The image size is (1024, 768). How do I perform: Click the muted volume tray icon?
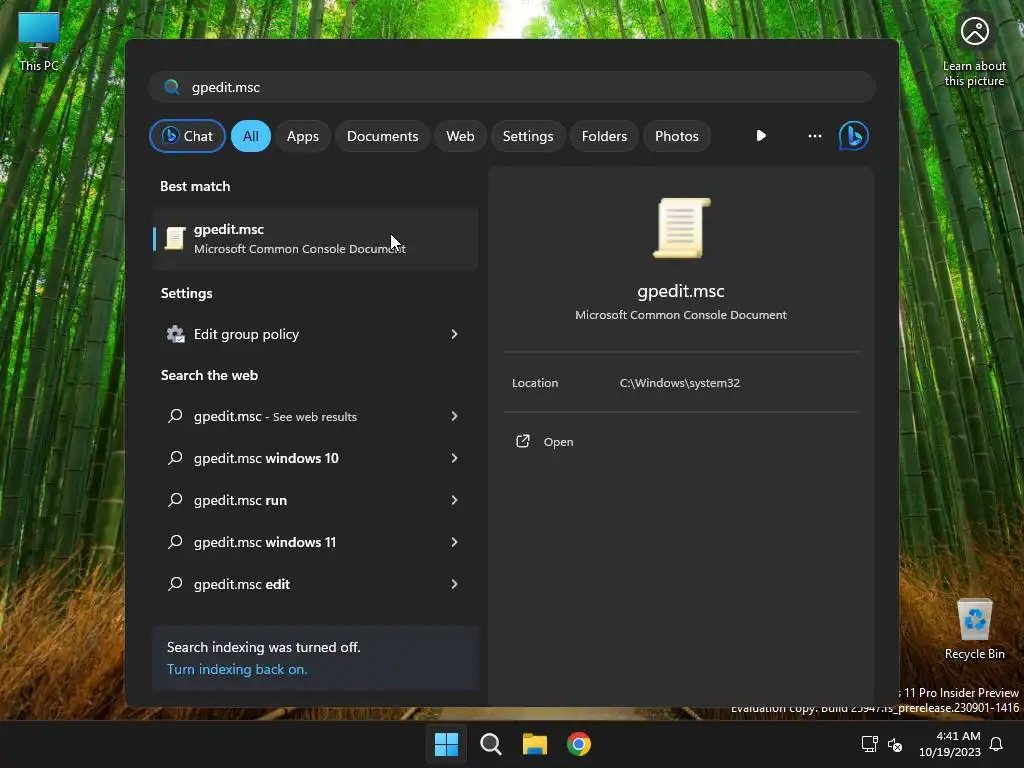[895, 744]
